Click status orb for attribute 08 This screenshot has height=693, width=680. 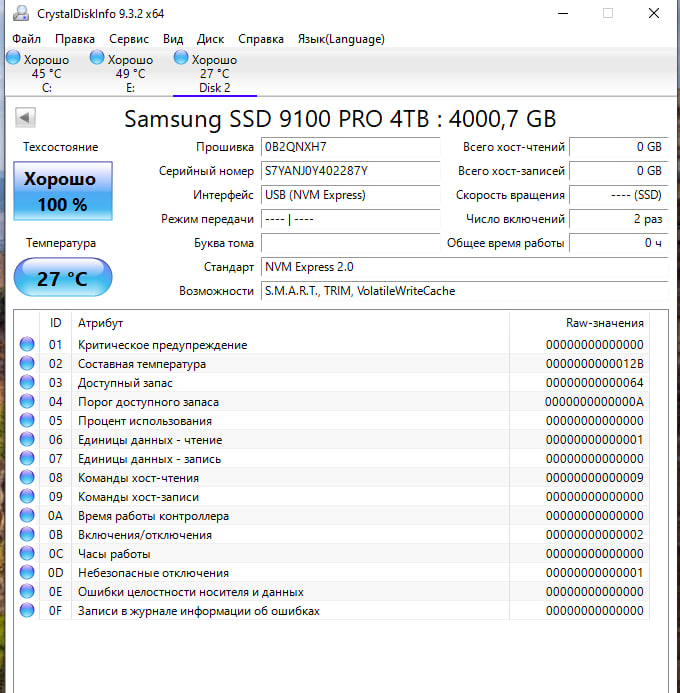pyautogui.click(x=27, y=477)
